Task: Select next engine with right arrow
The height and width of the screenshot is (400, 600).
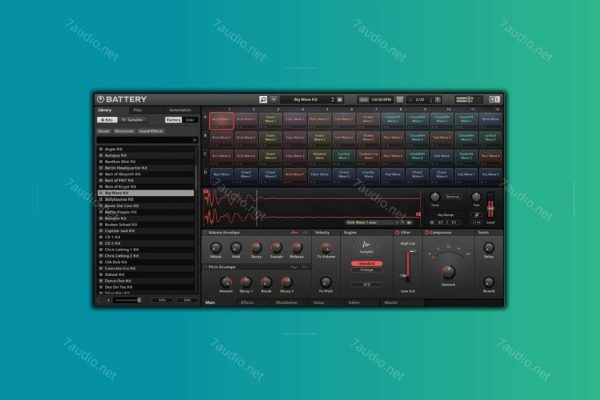Action: click(379, 247)
